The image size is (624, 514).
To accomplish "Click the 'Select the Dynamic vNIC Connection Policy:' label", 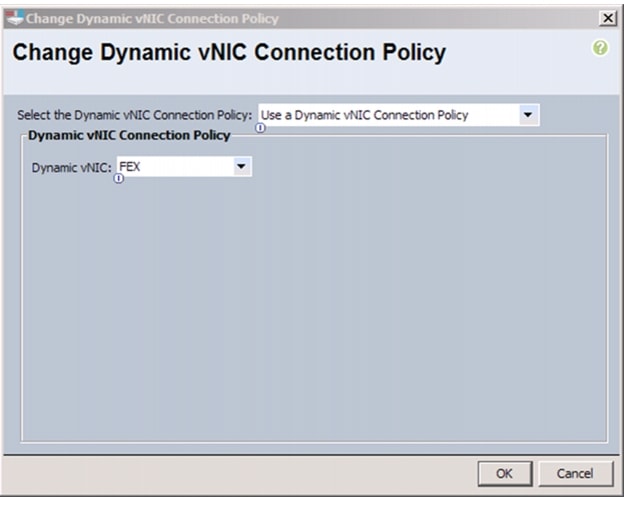I will [x=134, y=115].
